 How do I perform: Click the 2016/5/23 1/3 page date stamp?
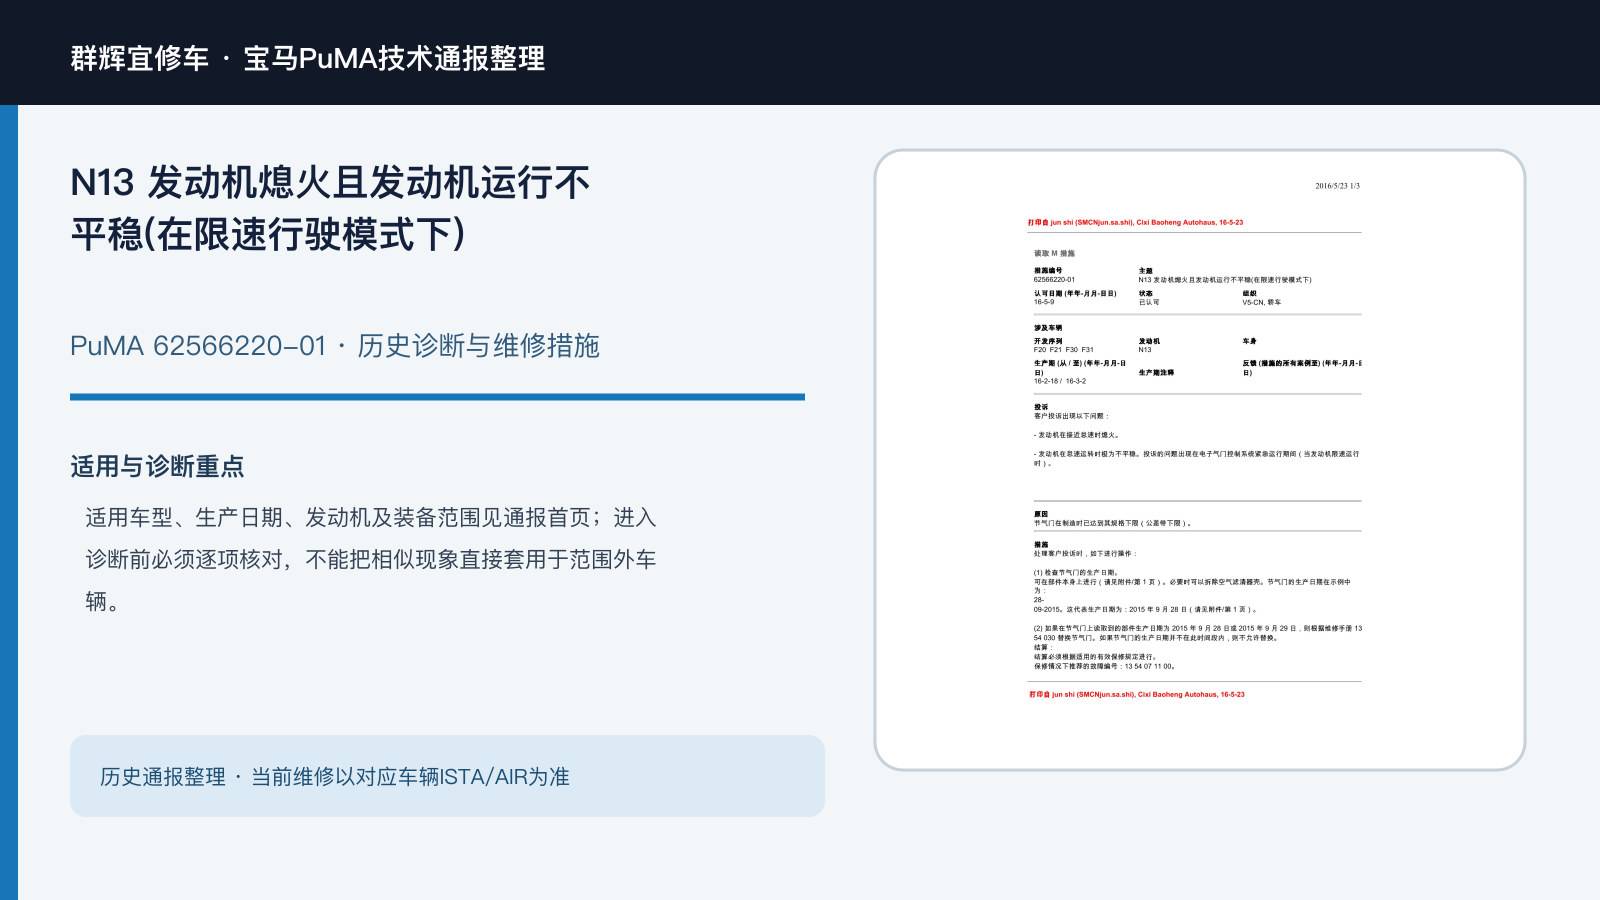click(x=1337, y=186)
